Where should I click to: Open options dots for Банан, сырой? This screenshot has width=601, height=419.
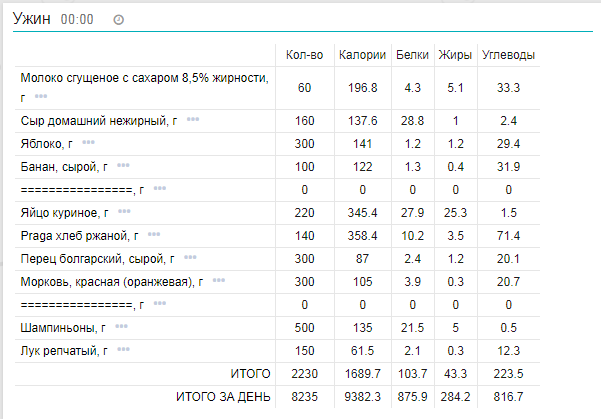(123, 166)
